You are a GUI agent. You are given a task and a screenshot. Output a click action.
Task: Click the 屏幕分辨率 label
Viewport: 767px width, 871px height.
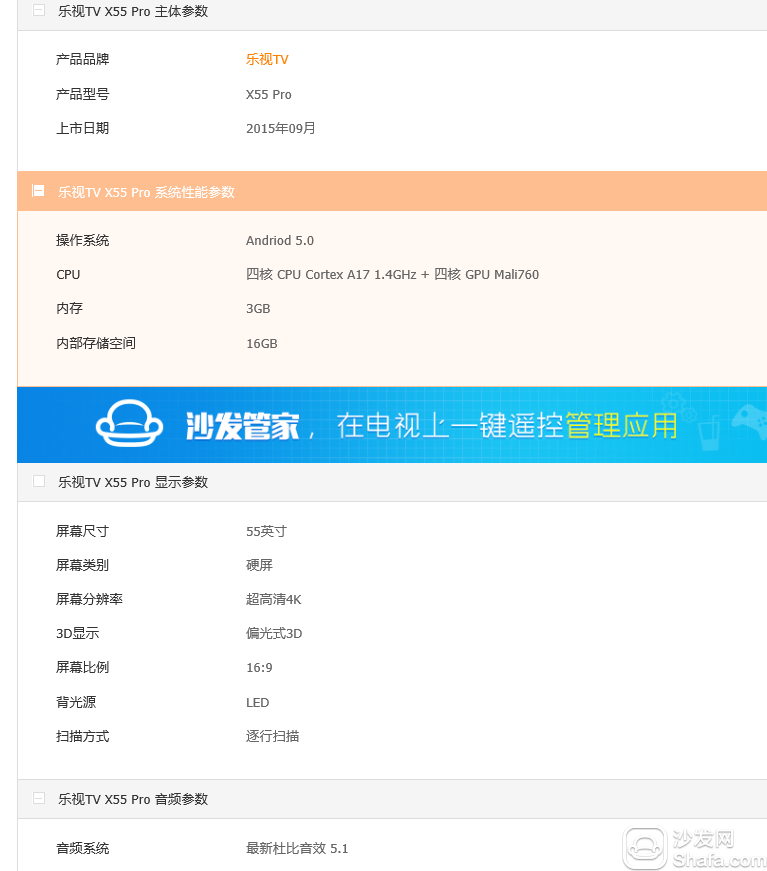click(x=89, y=599)
